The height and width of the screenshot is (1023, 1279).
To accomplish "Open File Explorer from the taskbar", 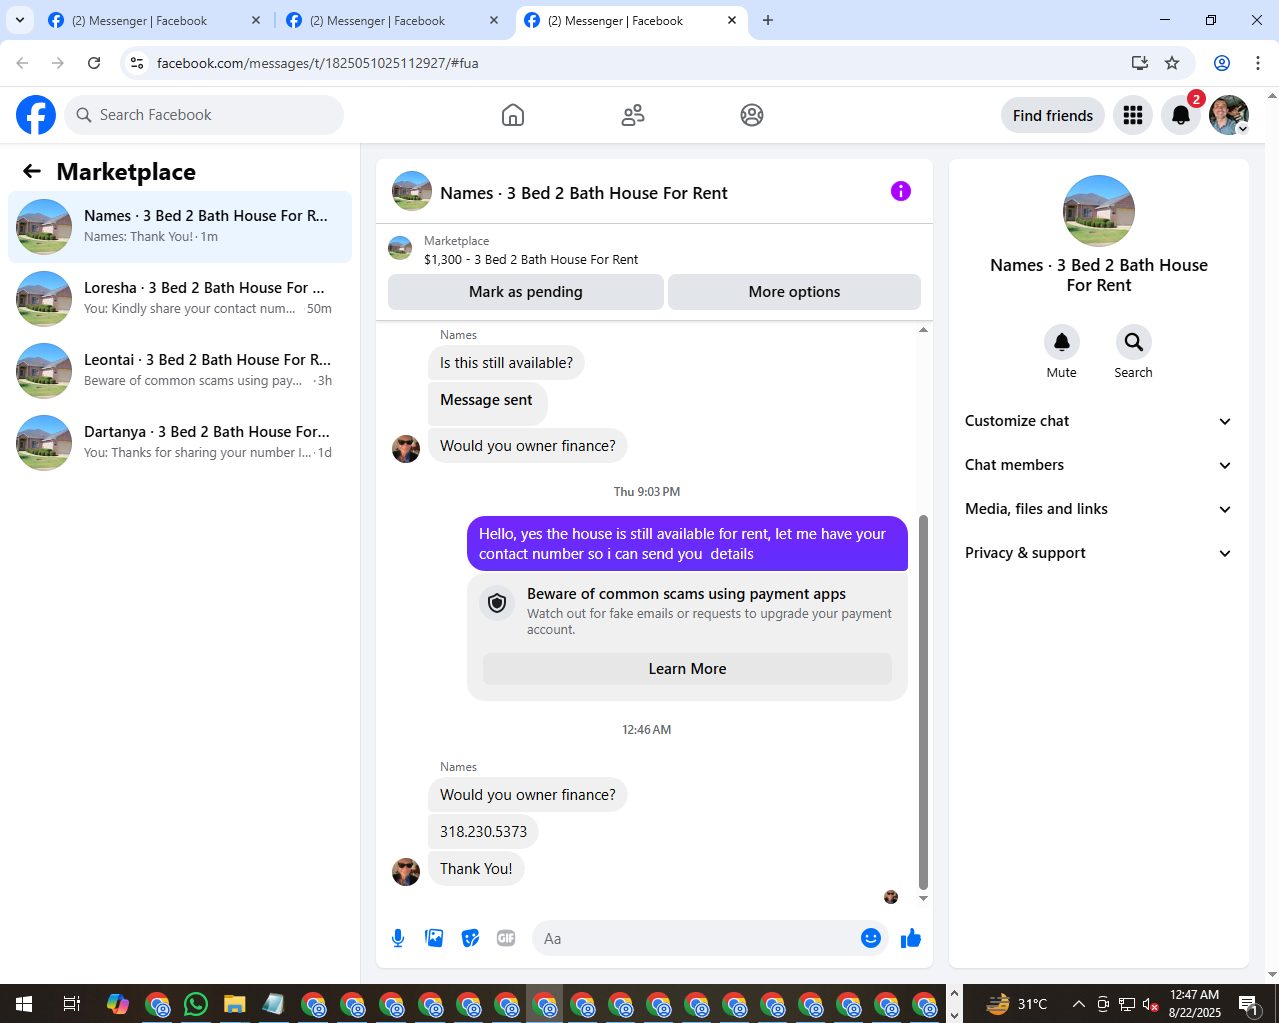I will click(235, 1004).
